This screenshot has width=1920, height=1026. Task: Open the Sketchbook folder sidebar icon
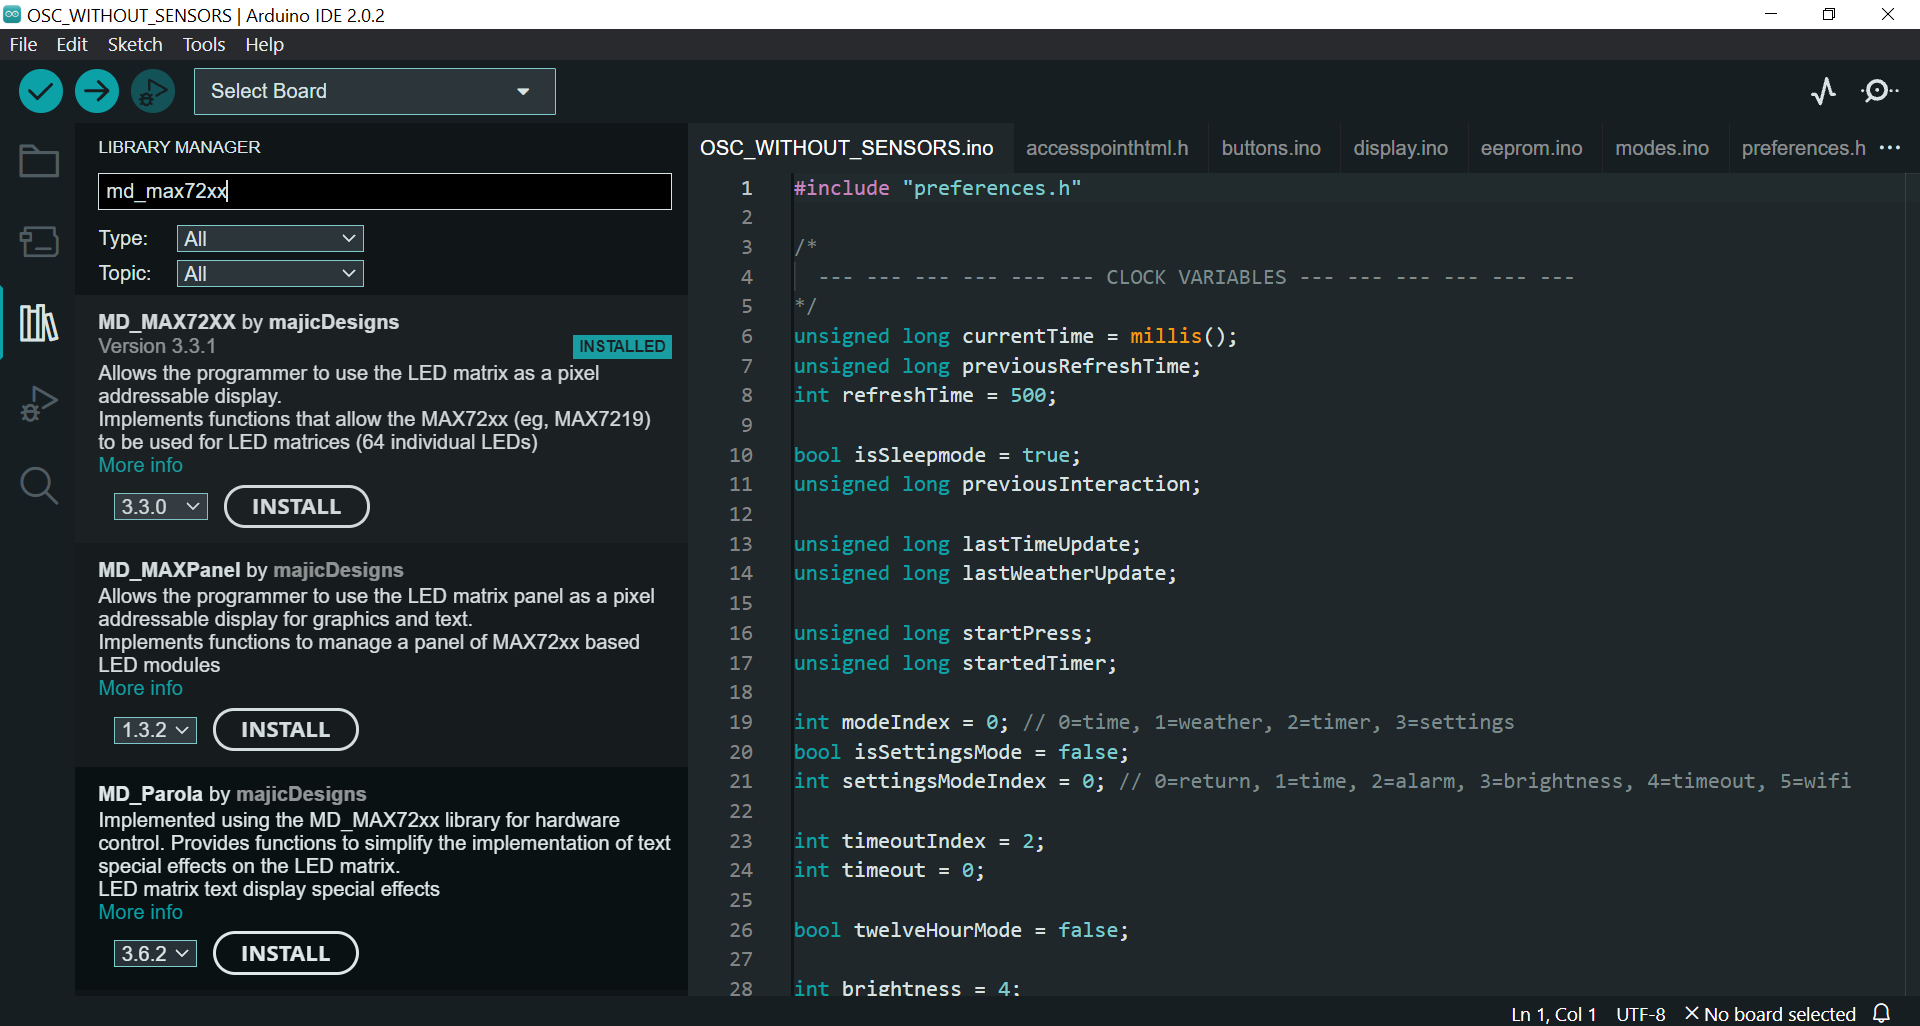pos(39,161)
